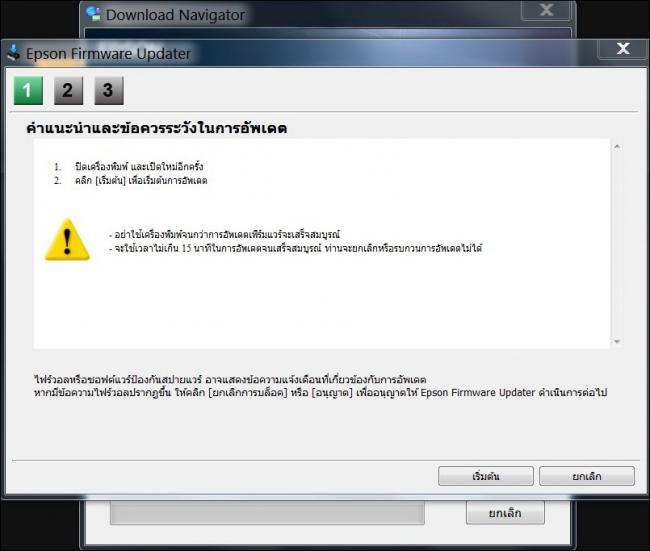Click the Download Navigator title text
Screen dimensions: 650x551
click(175, 15)
